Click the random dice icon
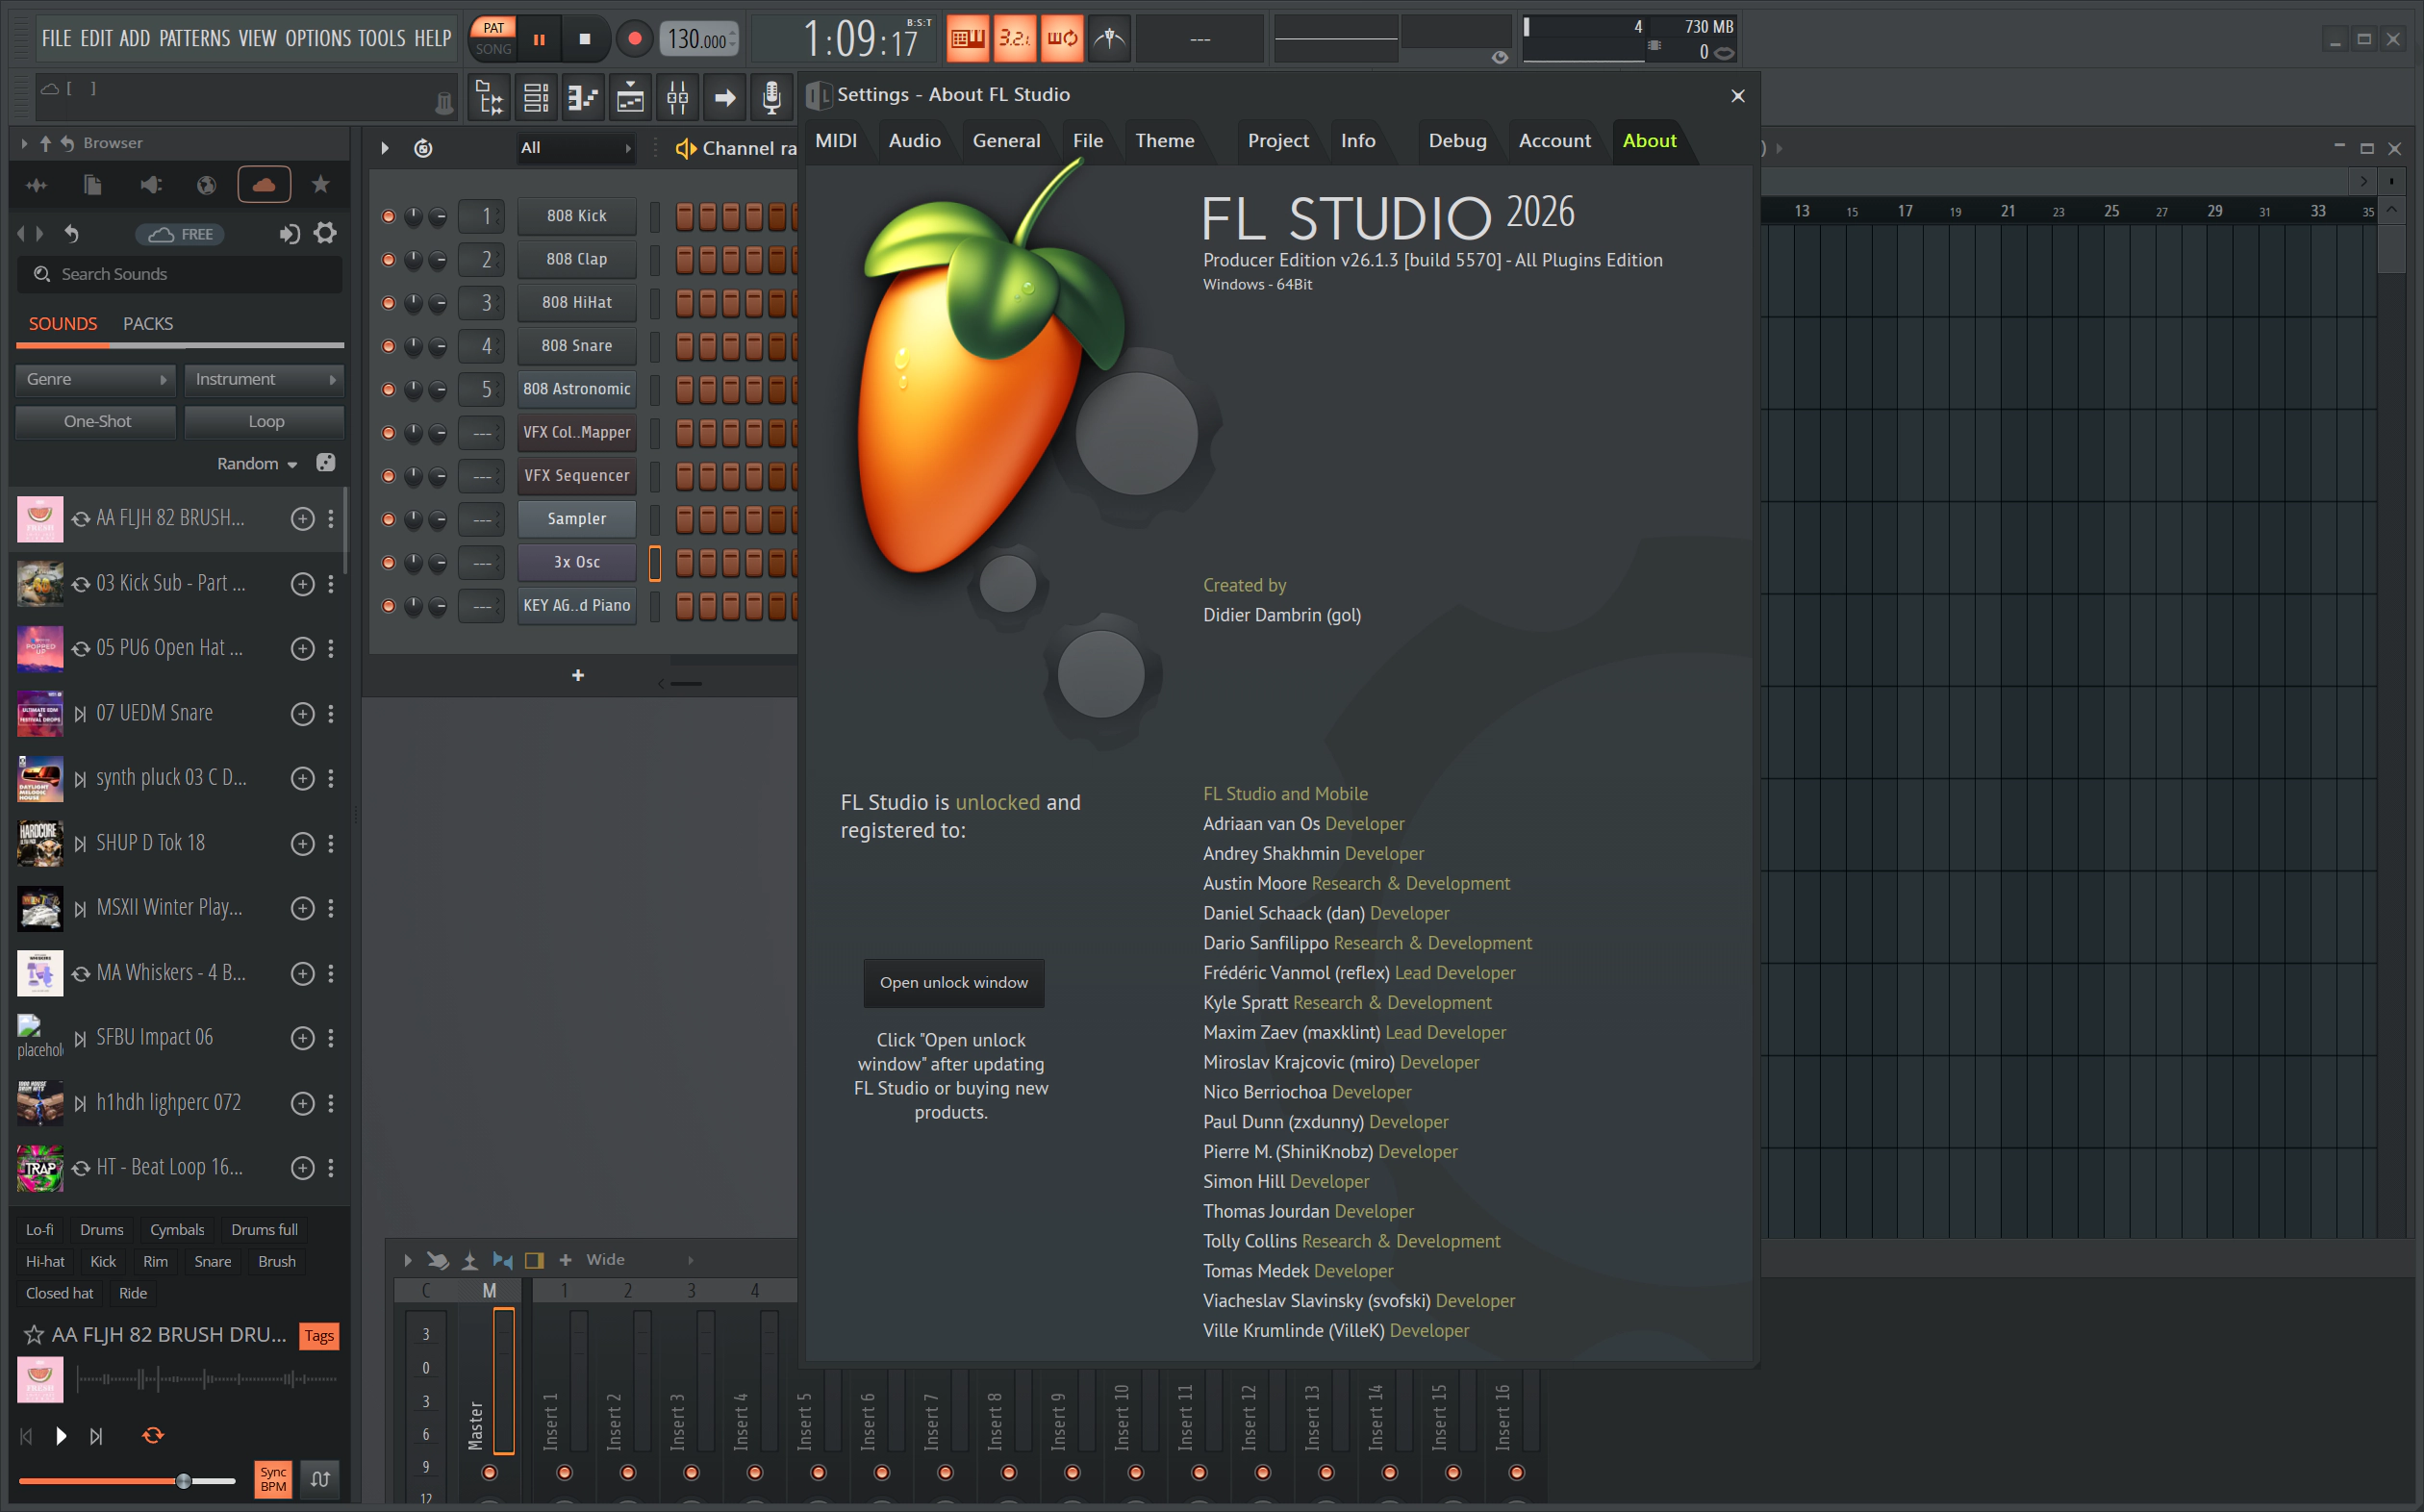Image resolution: width=2424 pixels, height=1512 pixels. click(x=326, y=463)
